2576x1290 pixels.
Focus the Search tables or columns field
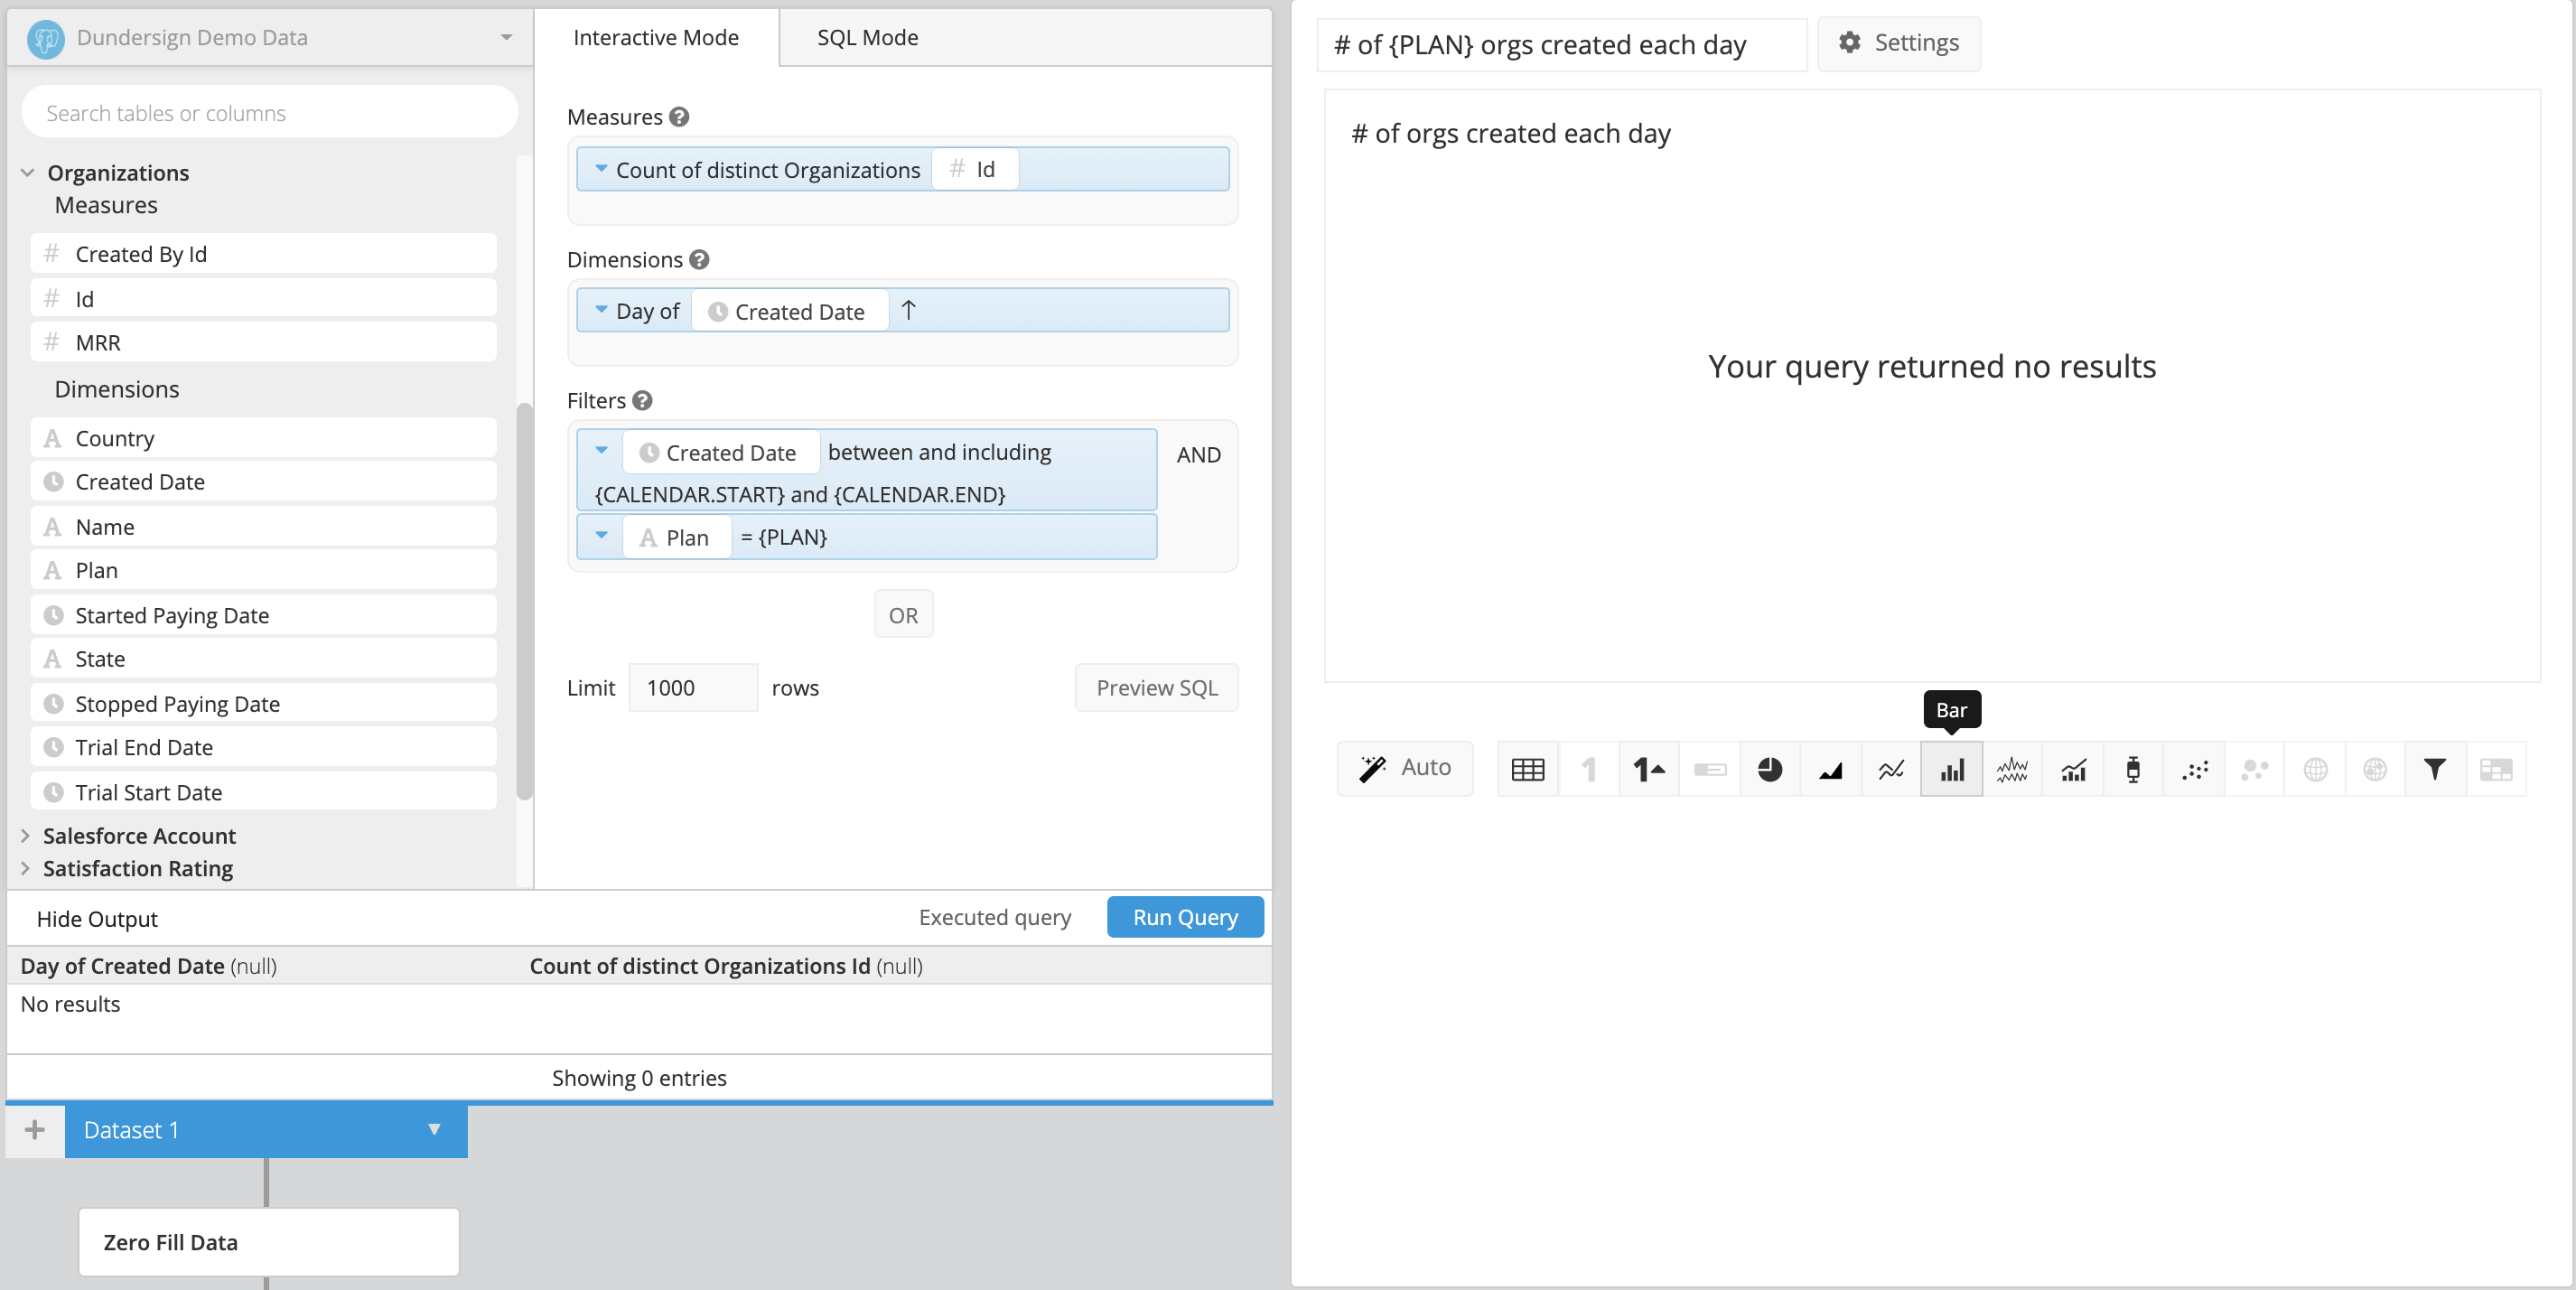pyautogui.click(x=269, y=112)
